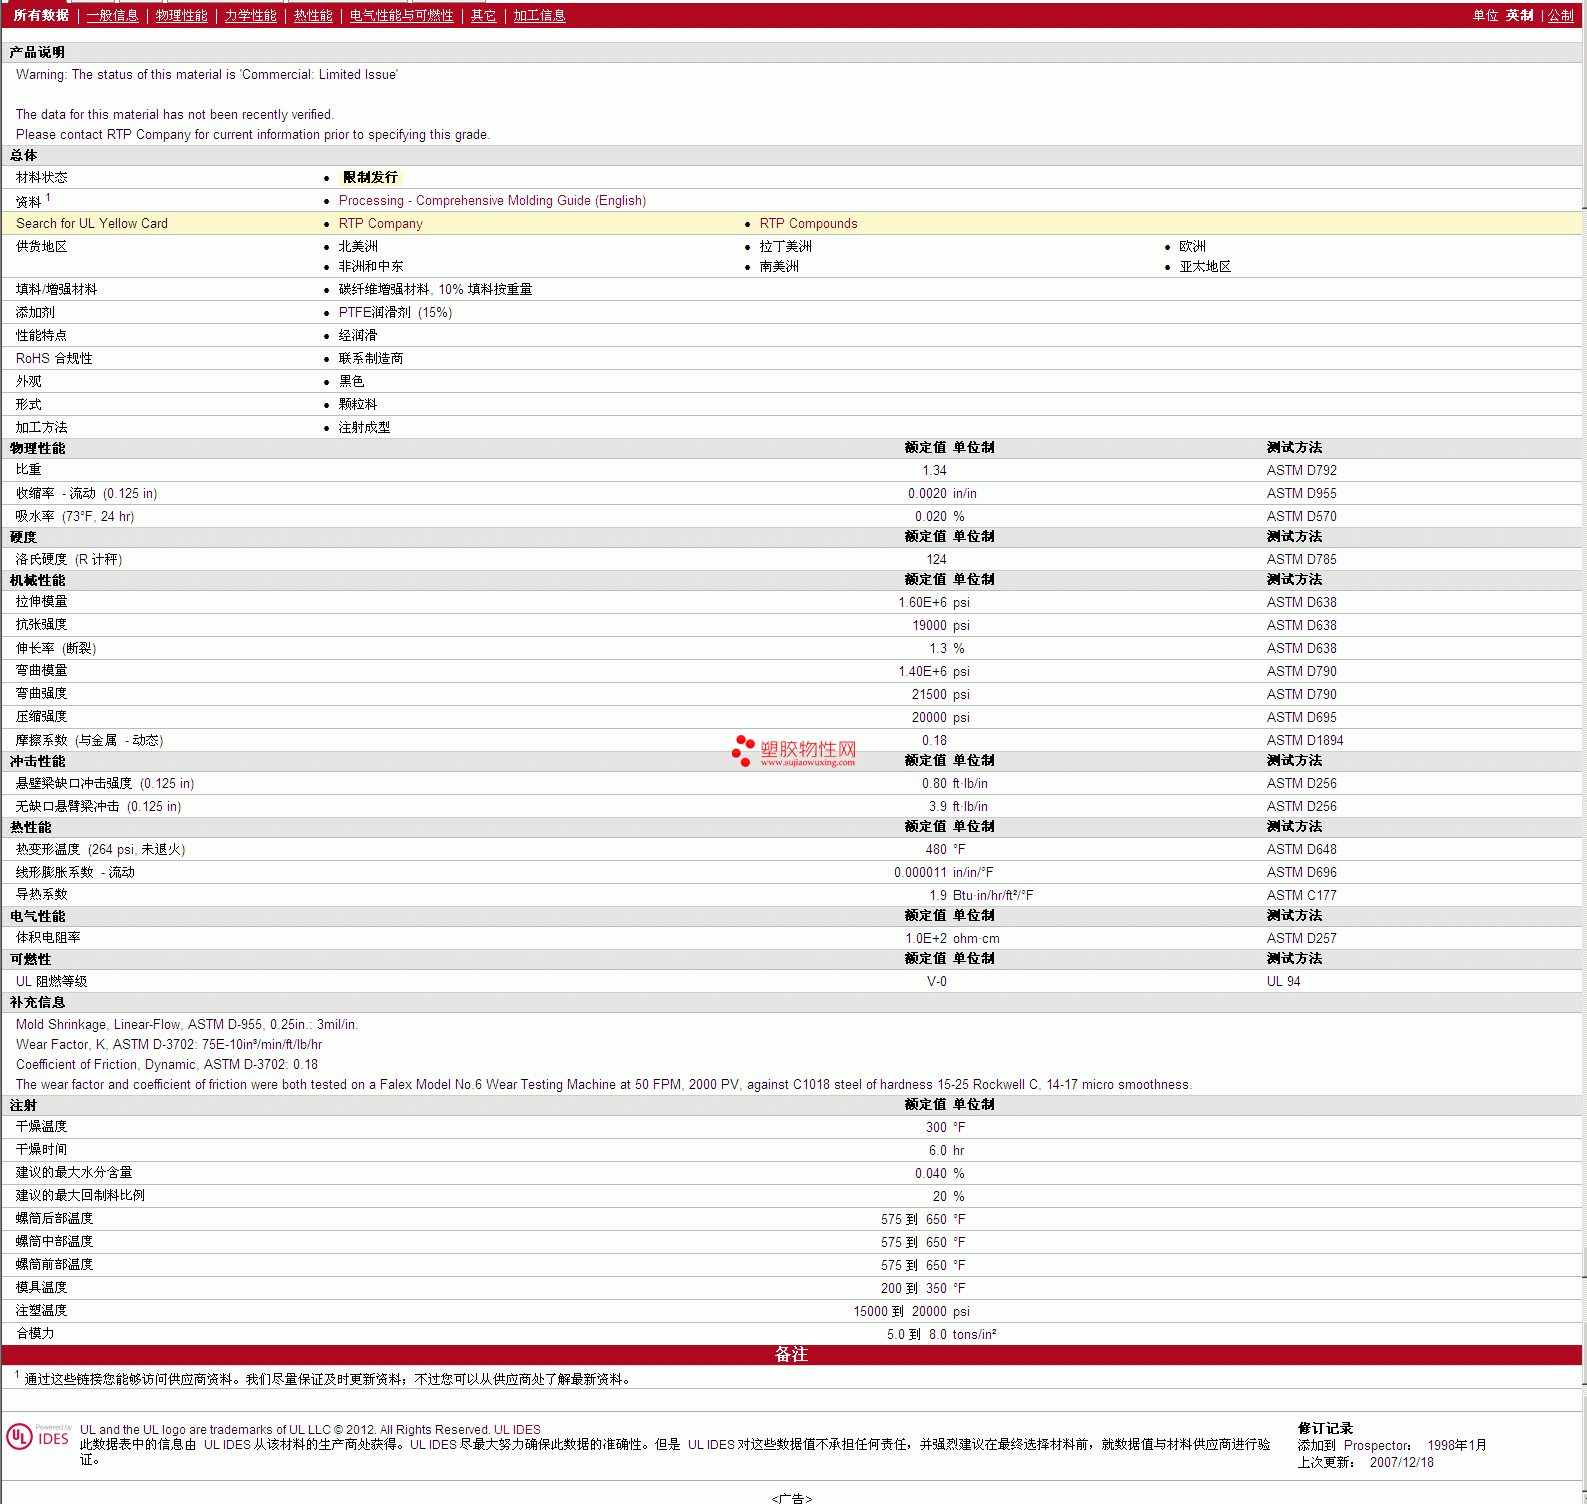Screen dimensions: 1587x1504
Task: Click the footnote 1 superscript beside 资料
Action: [48, 198]
